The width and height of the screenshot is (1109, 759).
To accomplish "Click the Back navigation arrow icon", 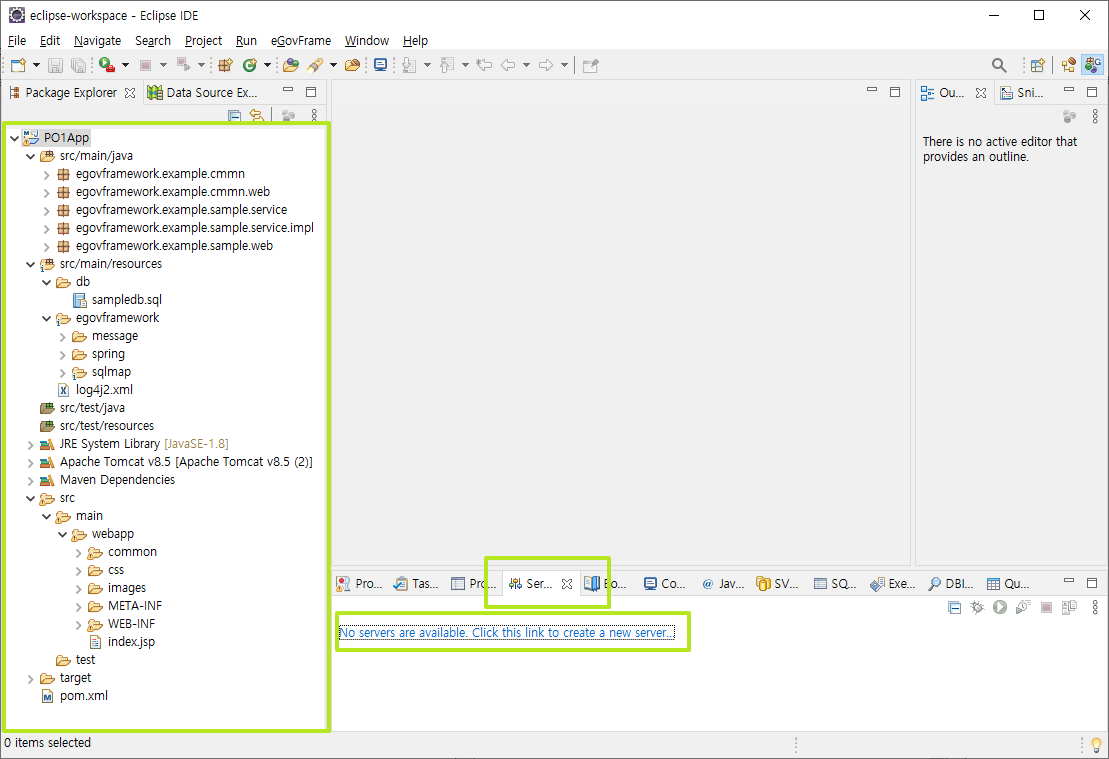I will coord(508,65).
